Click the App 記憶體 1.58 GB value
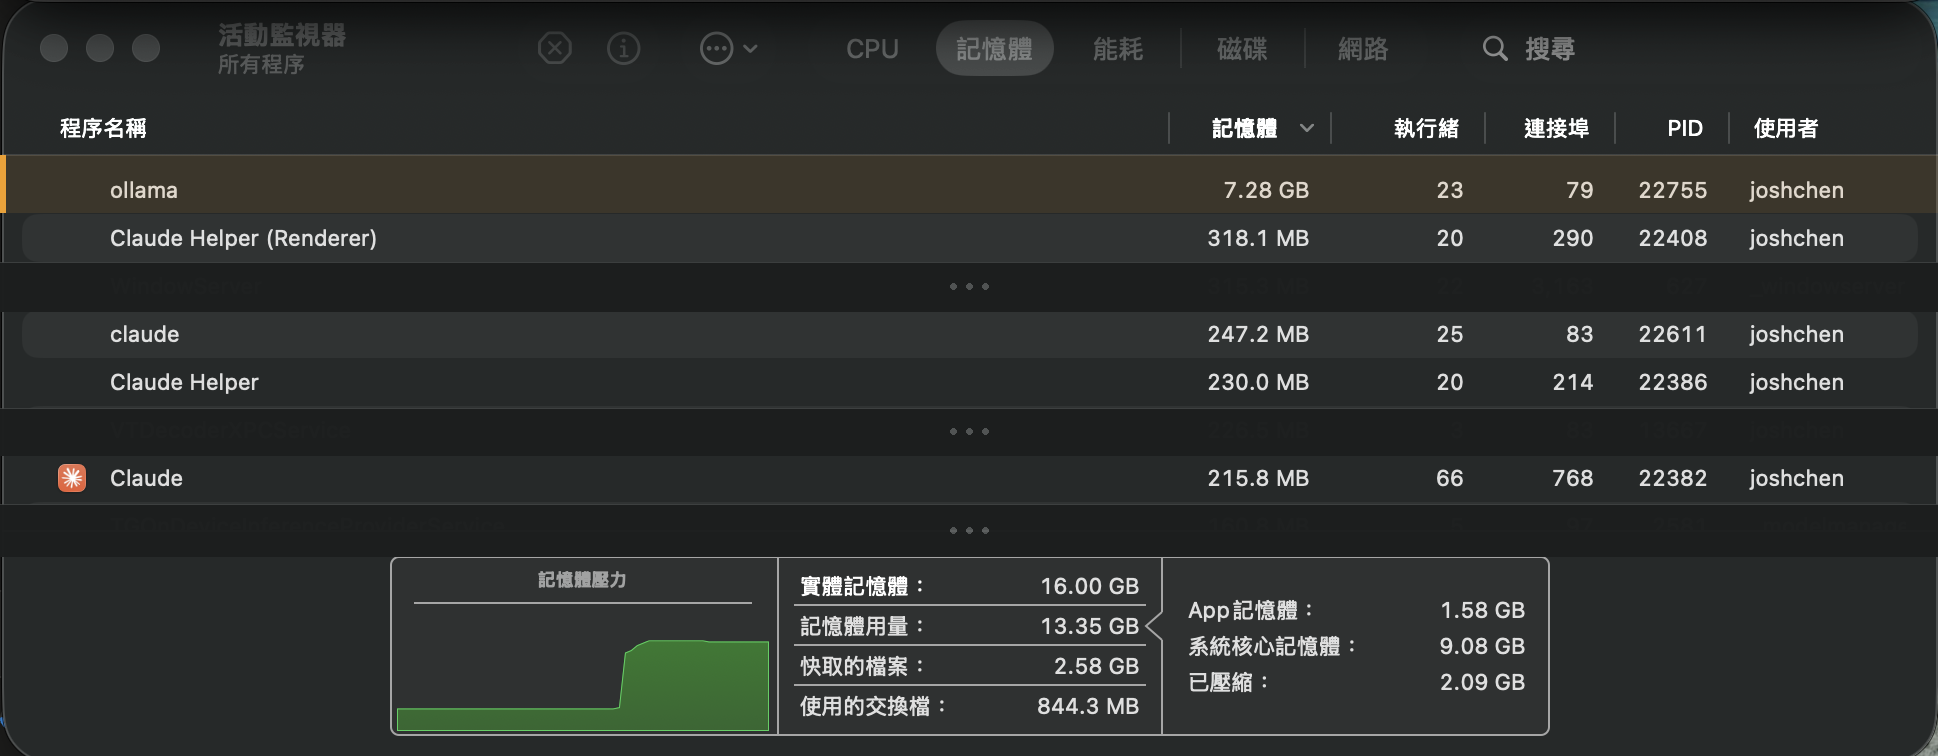 tap(1482, 610)
